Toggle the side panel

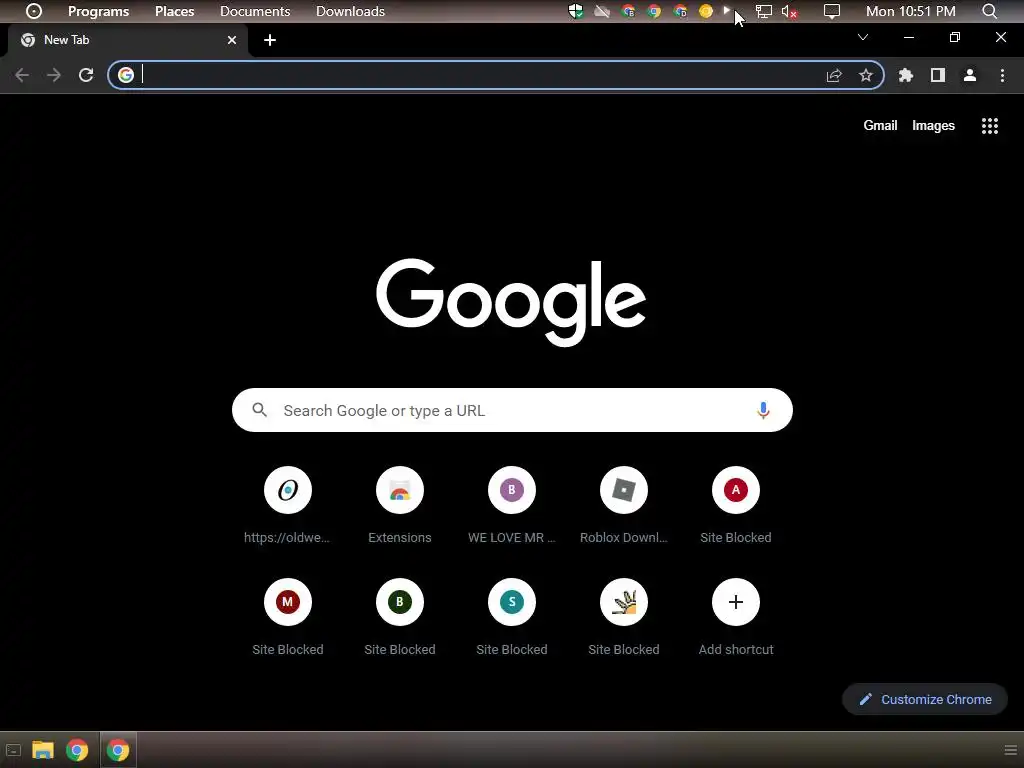coord(938,75)
